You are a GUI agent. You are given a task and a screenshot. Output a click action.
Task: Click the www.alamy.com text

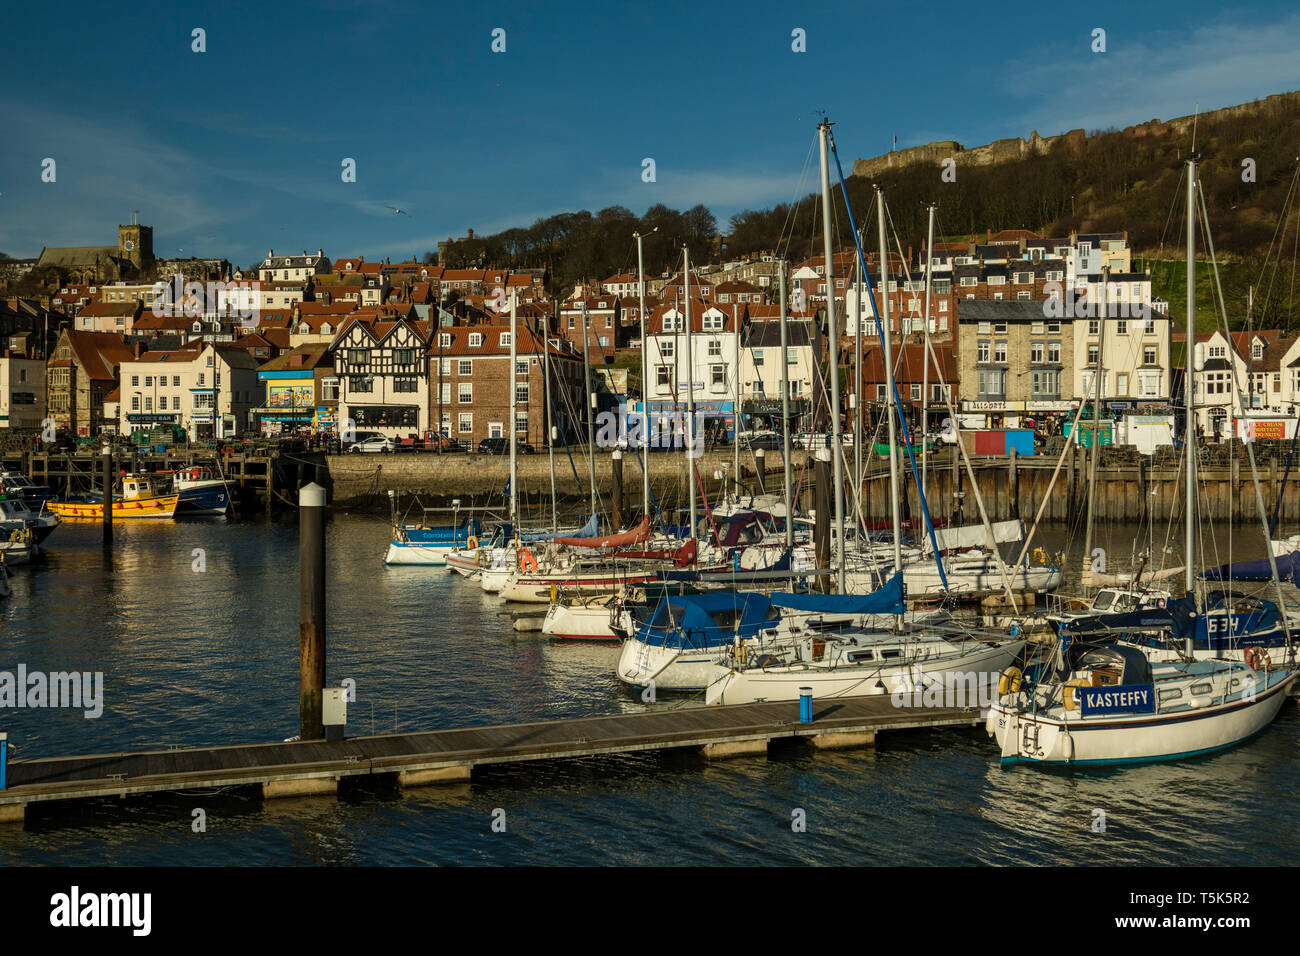tap(1181, 922)
